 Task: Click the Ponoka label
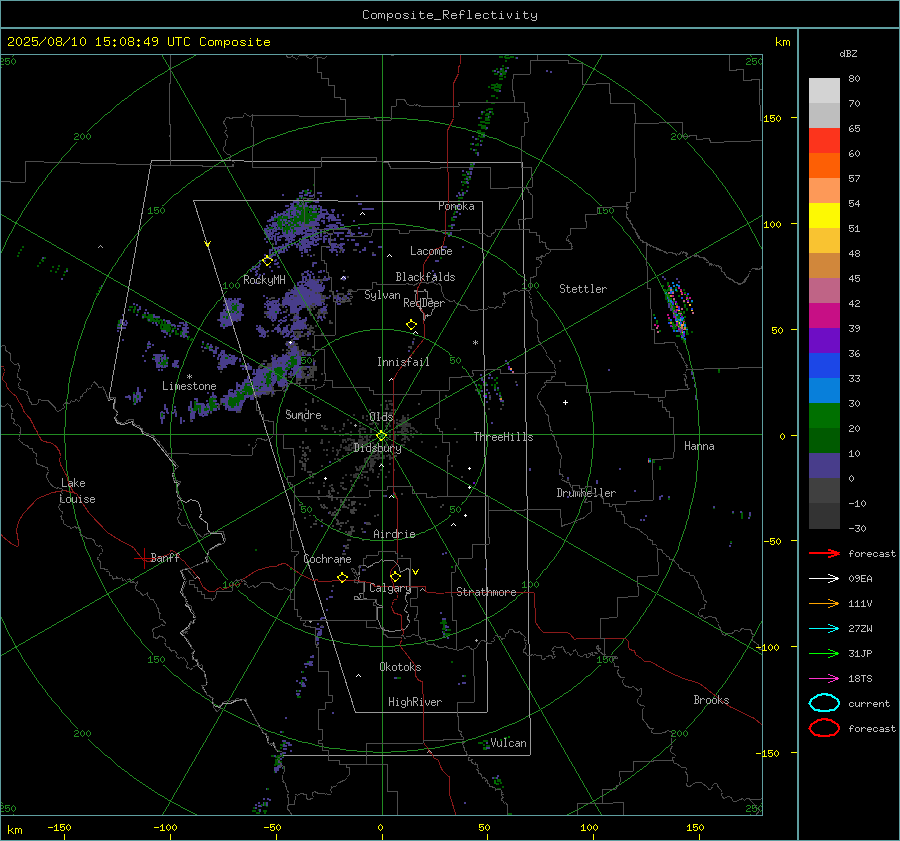click(456, 206)
